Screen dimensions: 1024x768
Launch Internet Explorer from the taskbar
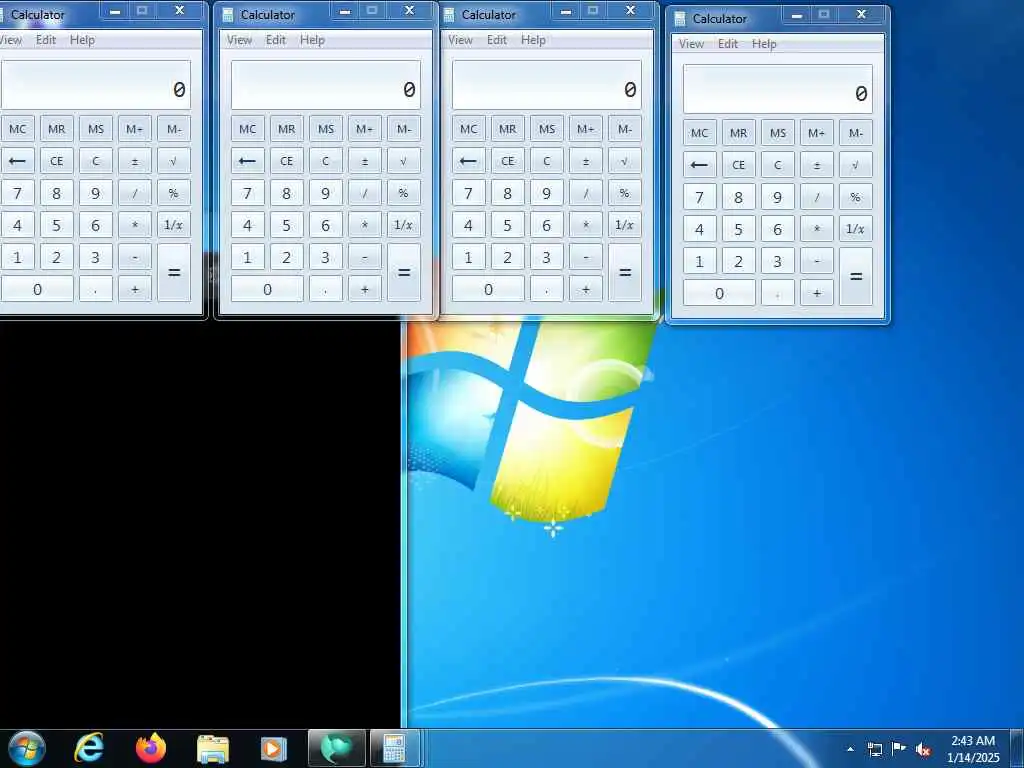coord(89,748)
